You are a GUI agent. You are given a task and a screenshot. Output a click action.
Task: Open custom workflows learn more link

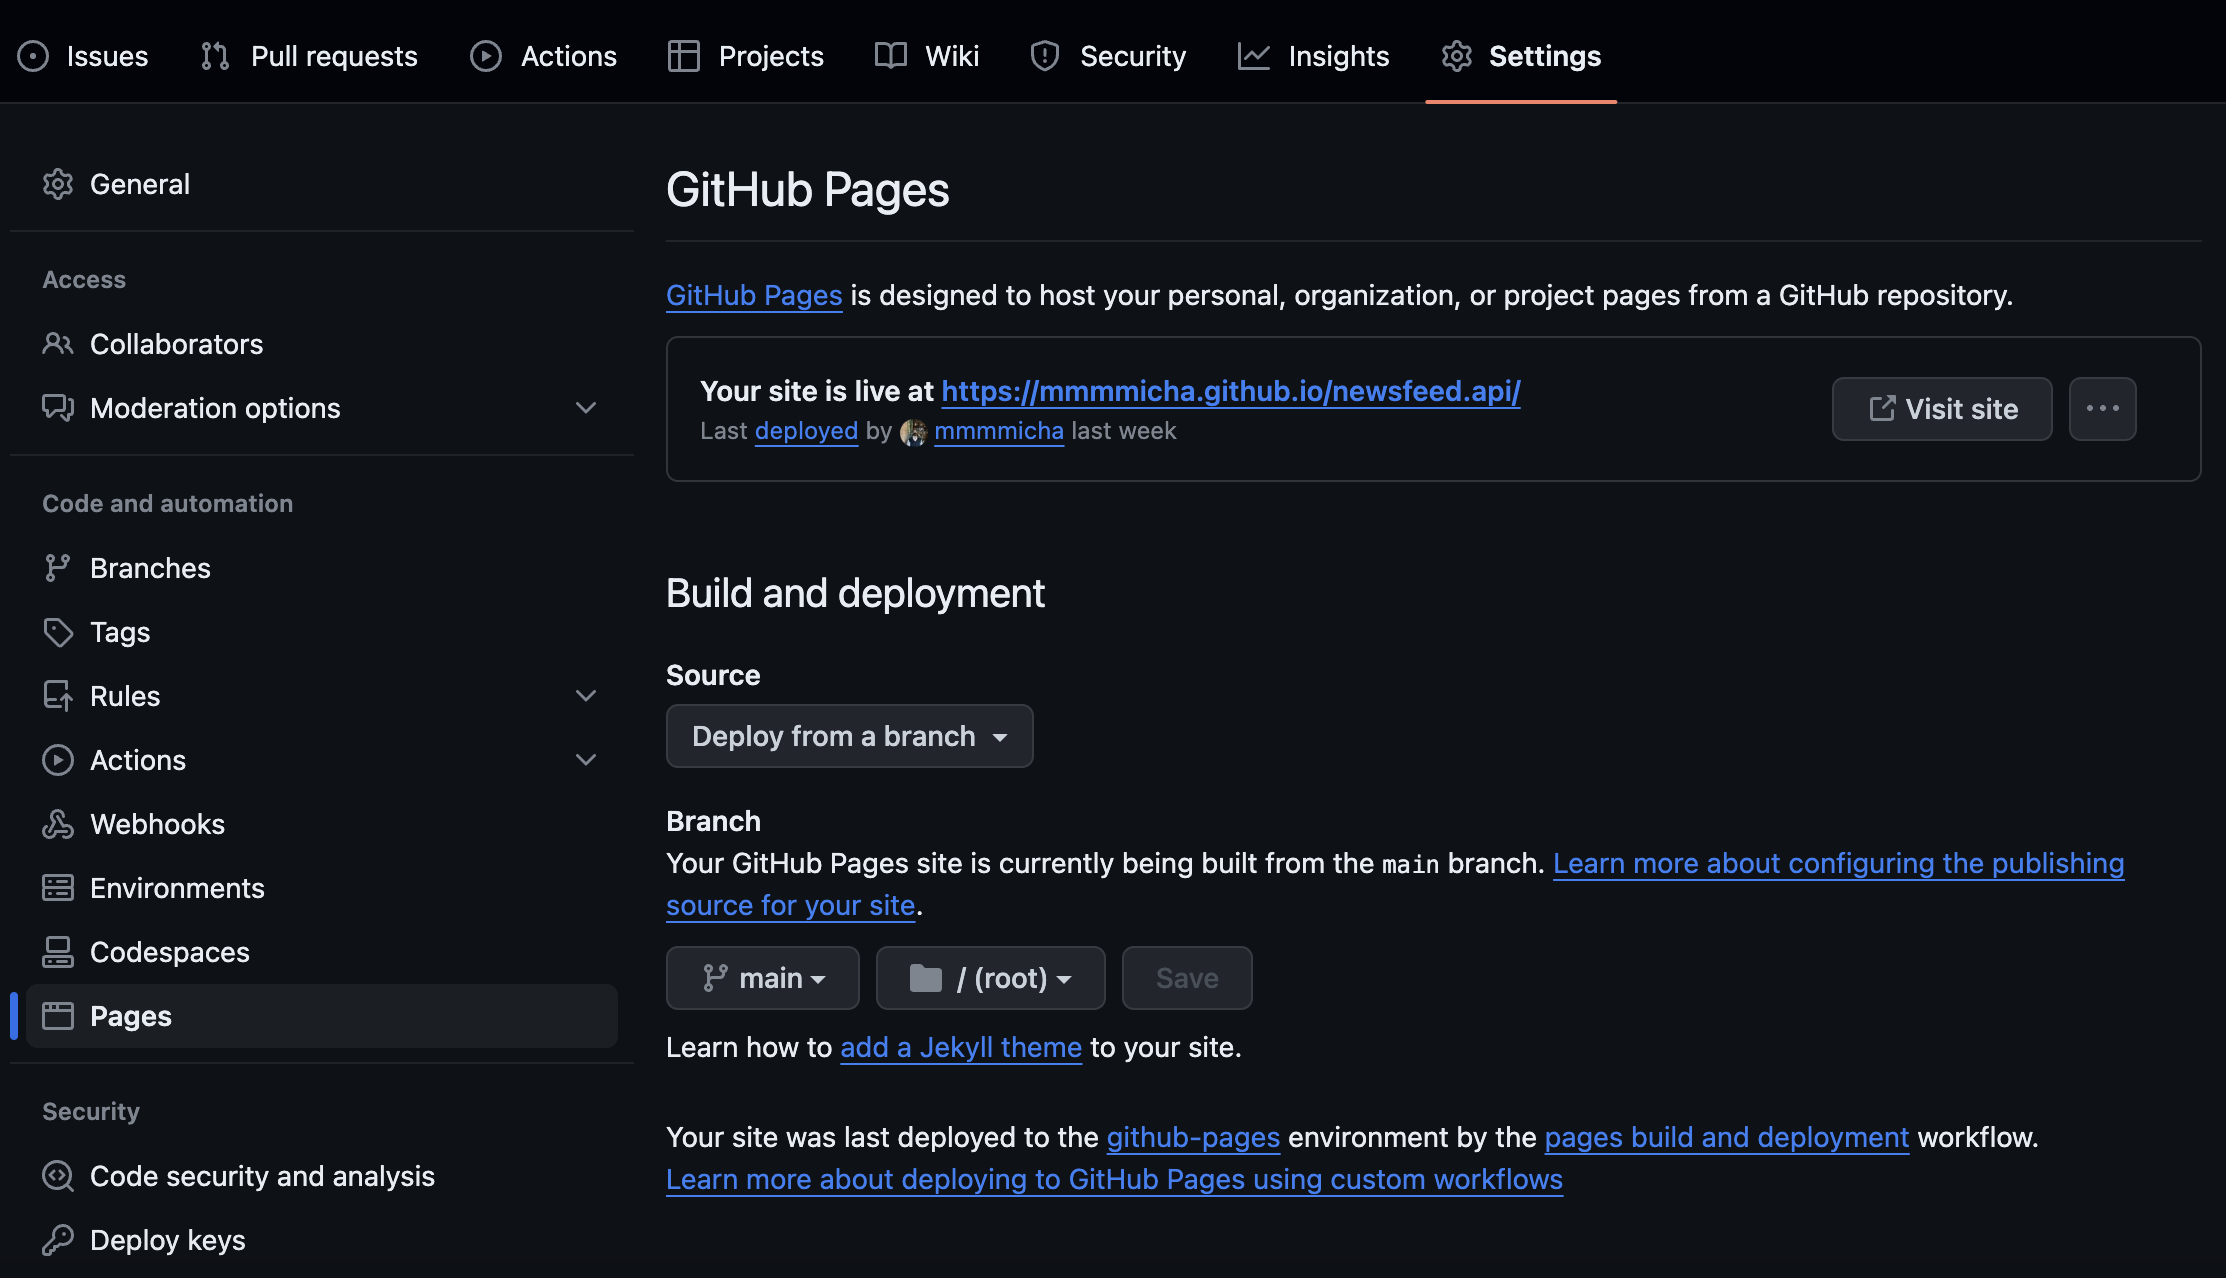[x=1114, y=1179]
